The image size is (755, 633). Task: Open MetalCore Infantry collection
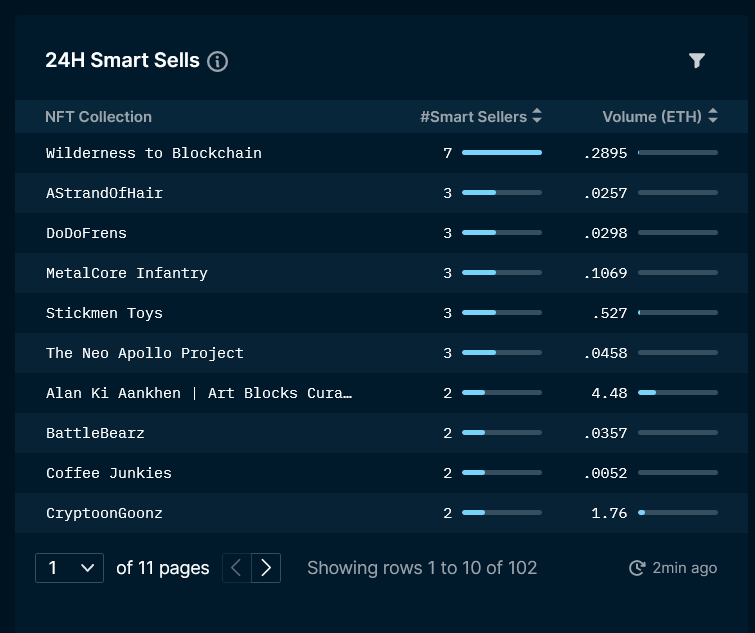(127, 273)
